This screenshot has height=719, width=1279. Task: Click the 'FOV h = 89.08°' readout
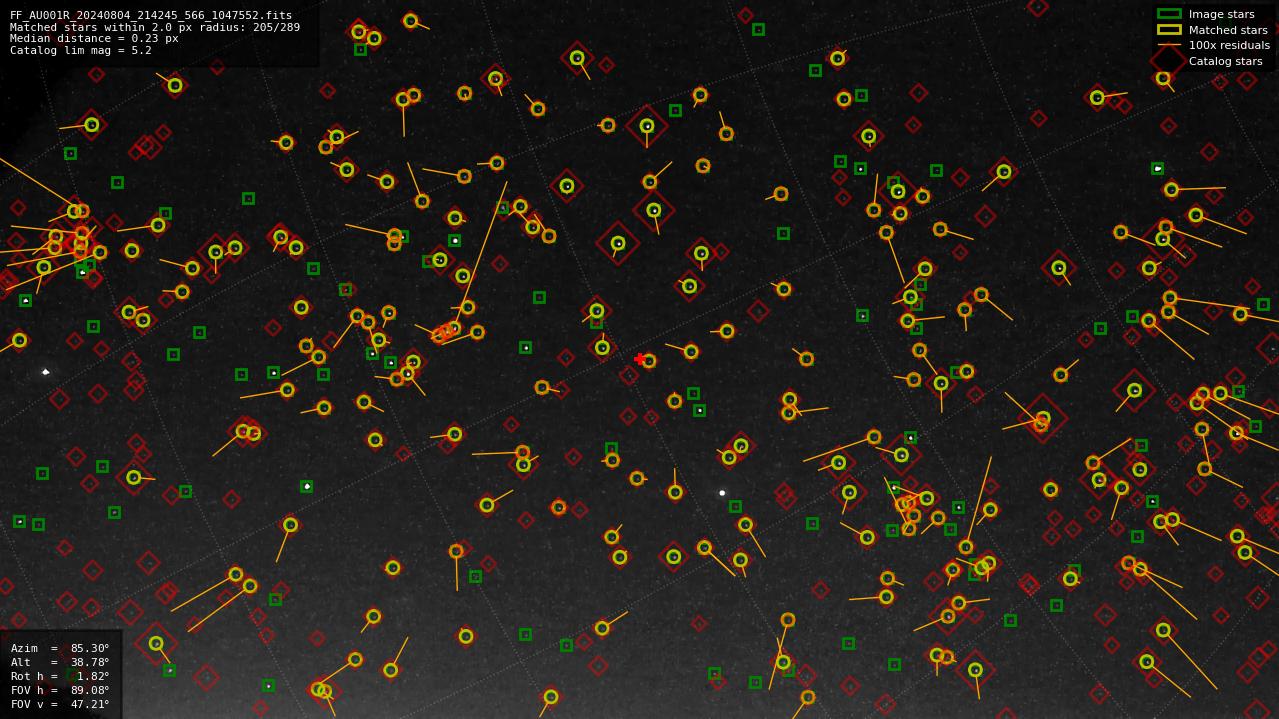(60, 690)
